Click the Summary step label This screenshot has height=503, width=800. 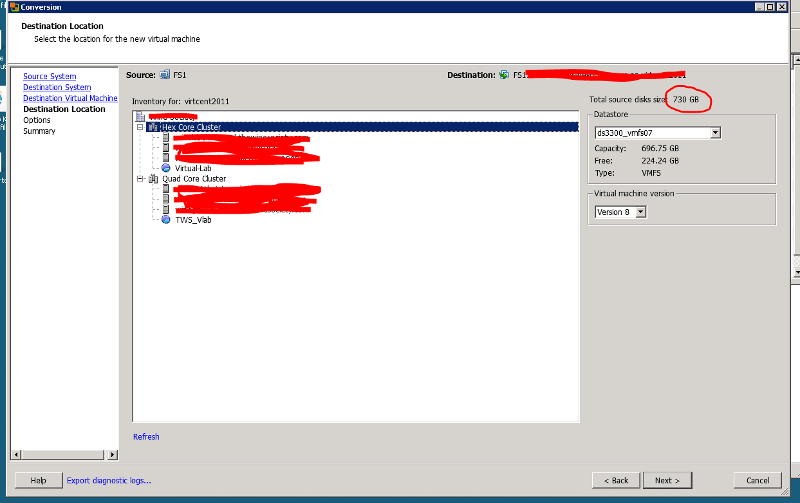tap(39, 131)
